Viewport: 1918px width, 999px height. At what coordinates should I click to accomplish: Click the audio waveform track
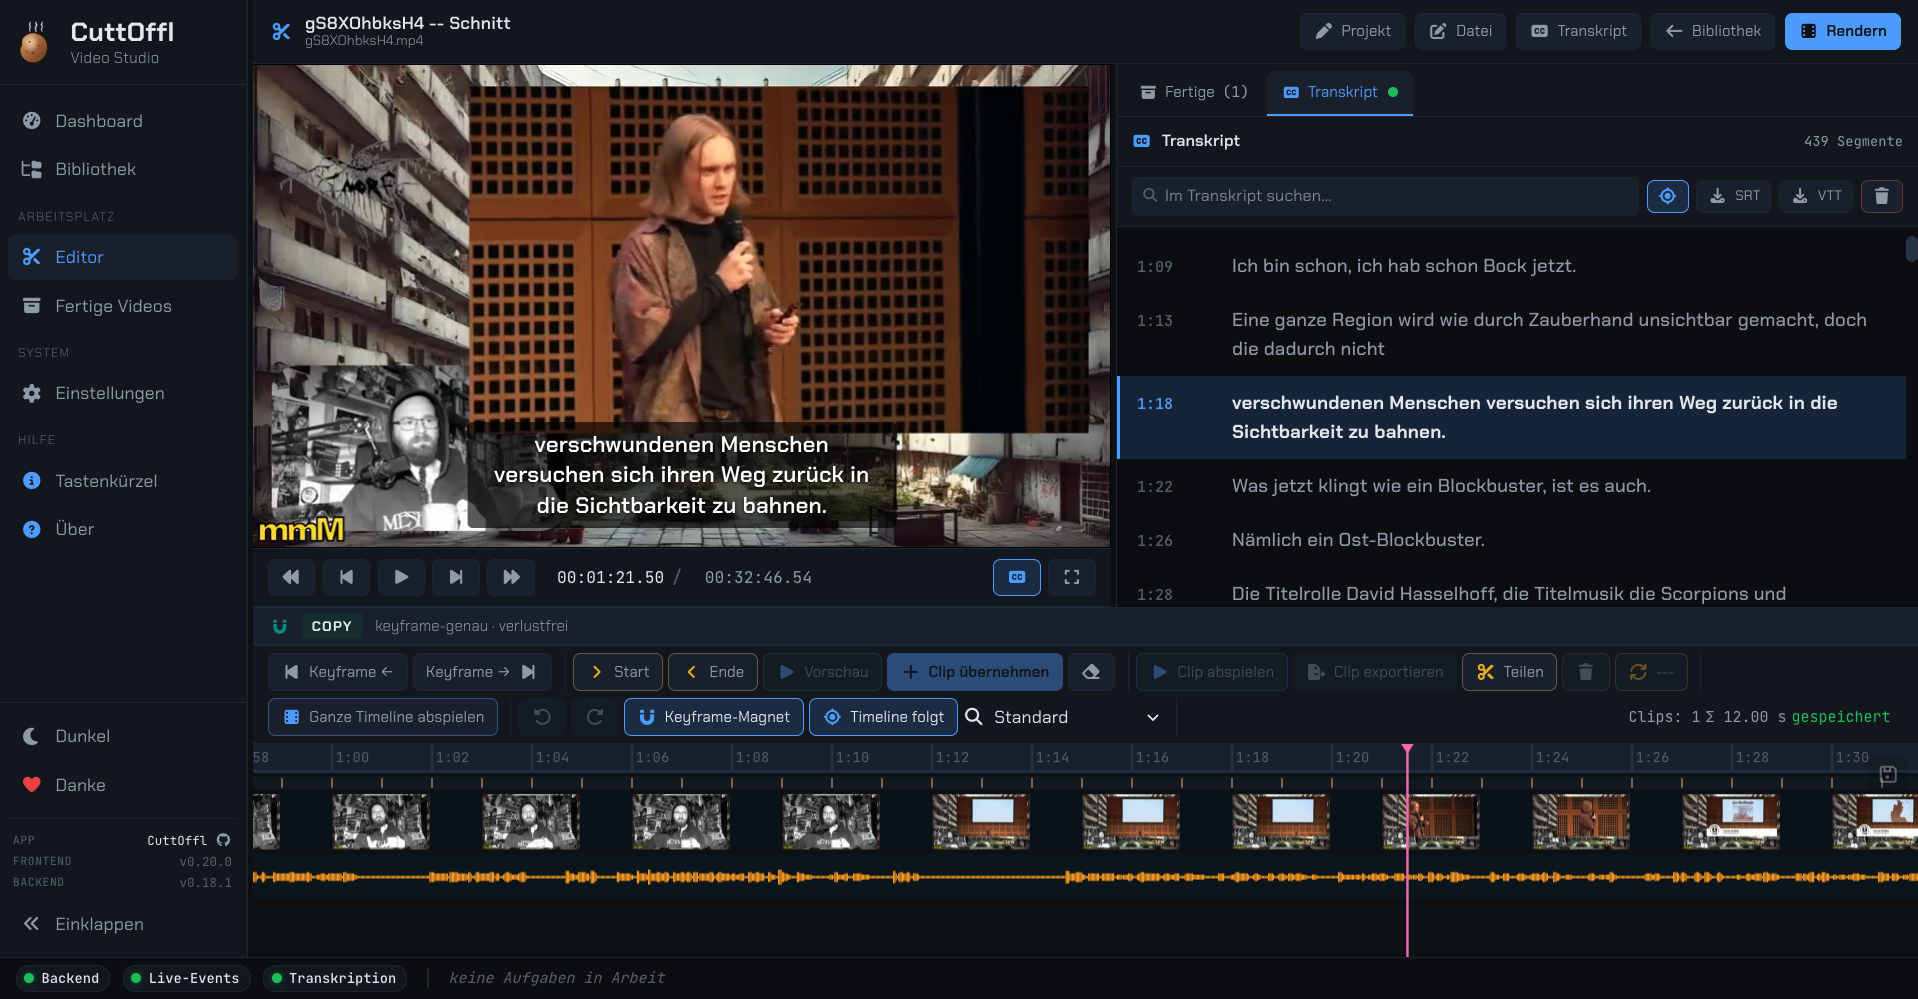coord(1085,877)
